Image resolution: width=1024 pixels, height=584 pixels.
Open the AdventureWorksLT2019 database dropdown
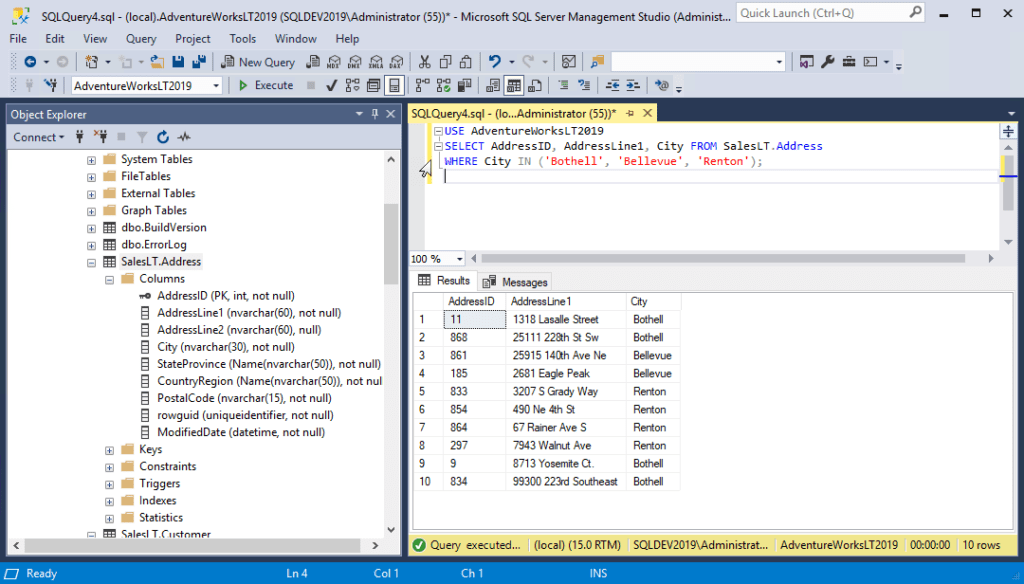coord(216,86)
